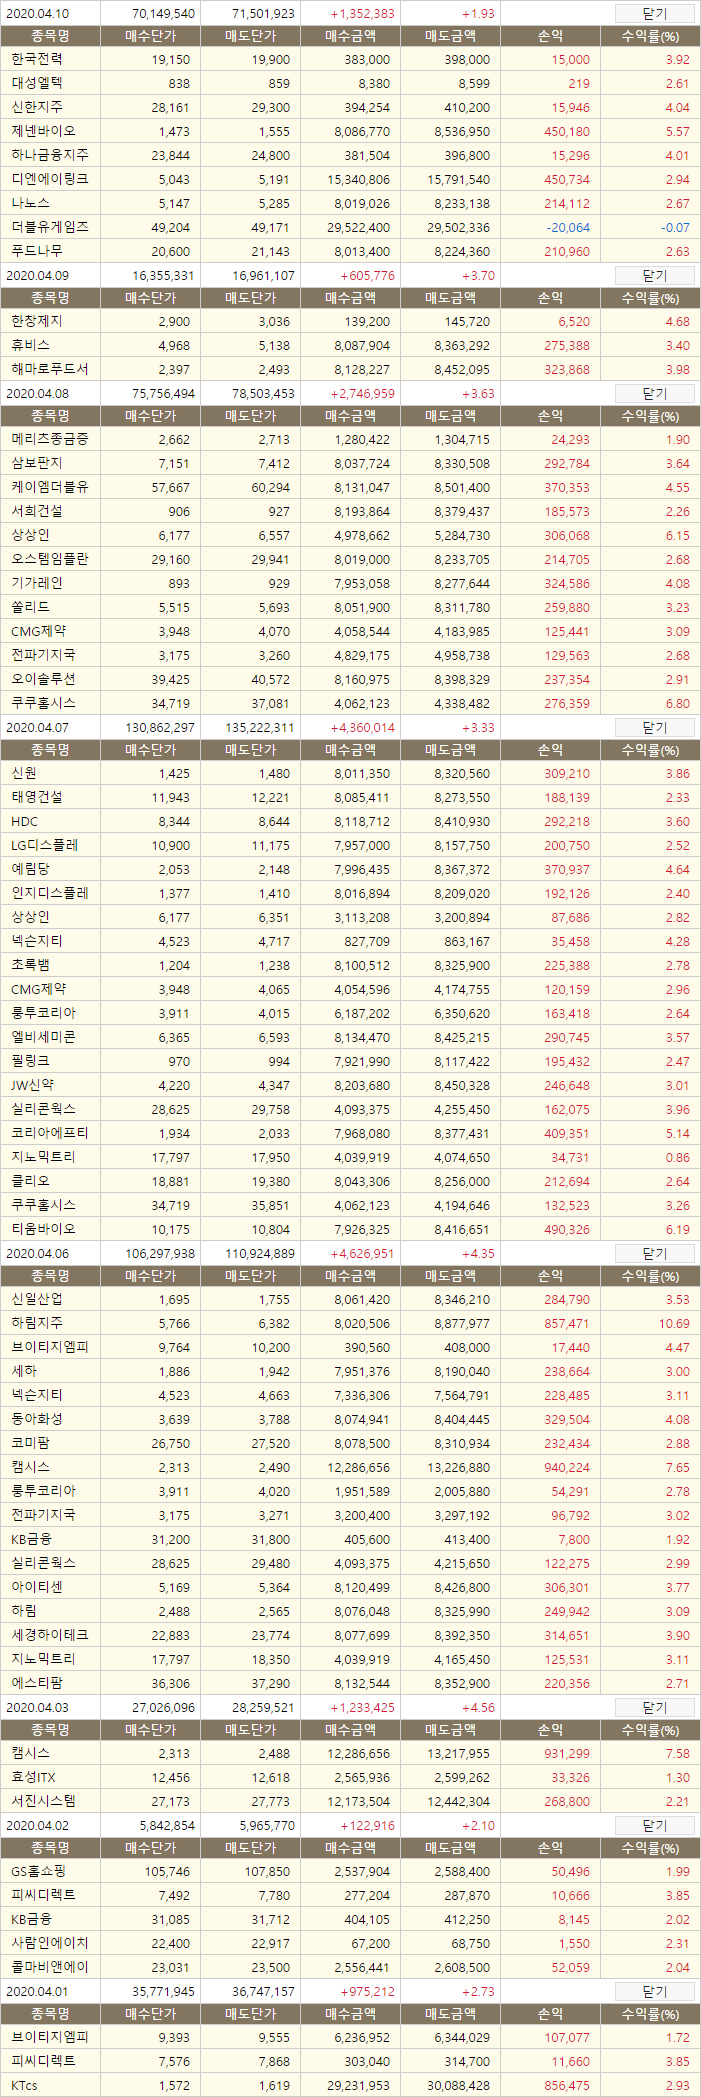The width and height of the screenshot is (701, 2097).
Task: Click the 인지디스플레 stock name
Action: [x=49, y=893]
